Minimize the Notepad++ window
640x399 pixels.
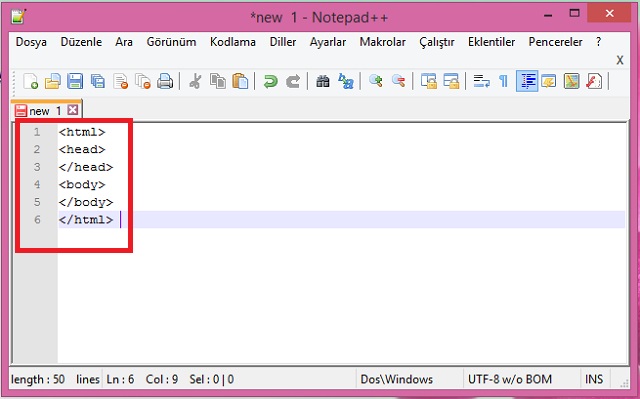548,15
